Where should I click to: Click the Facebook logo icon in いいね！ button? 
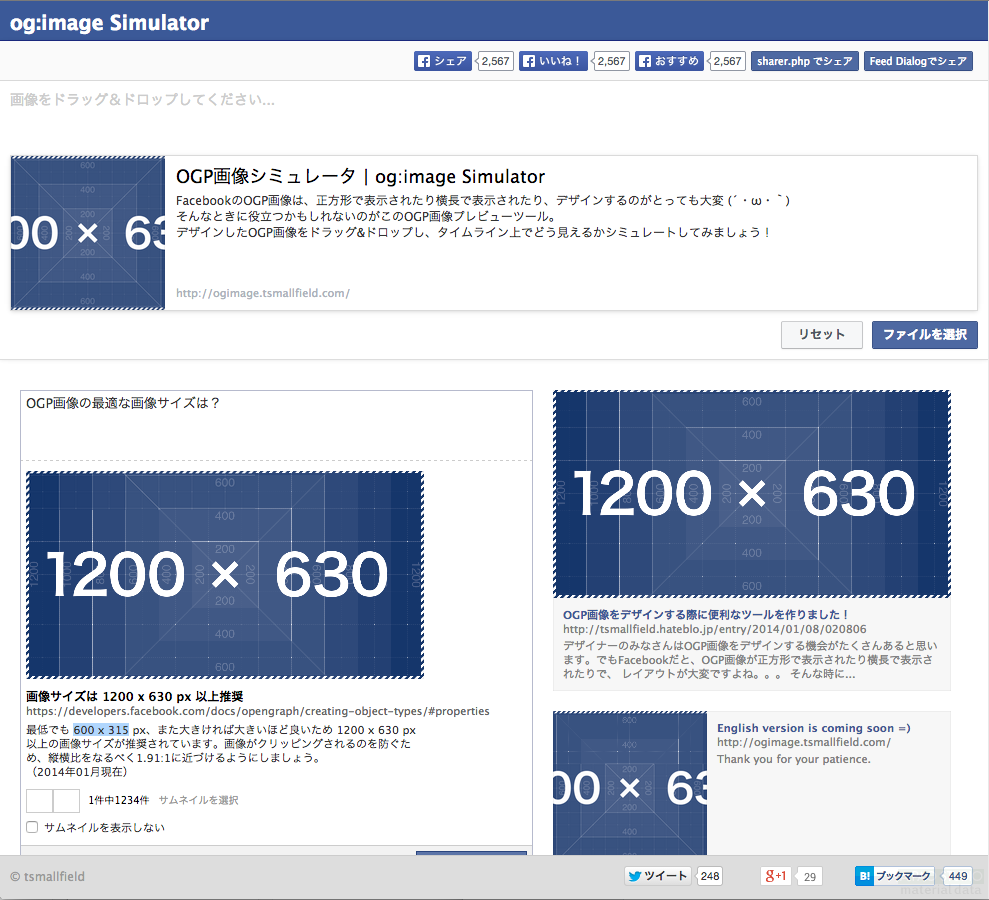pos(529,61)
